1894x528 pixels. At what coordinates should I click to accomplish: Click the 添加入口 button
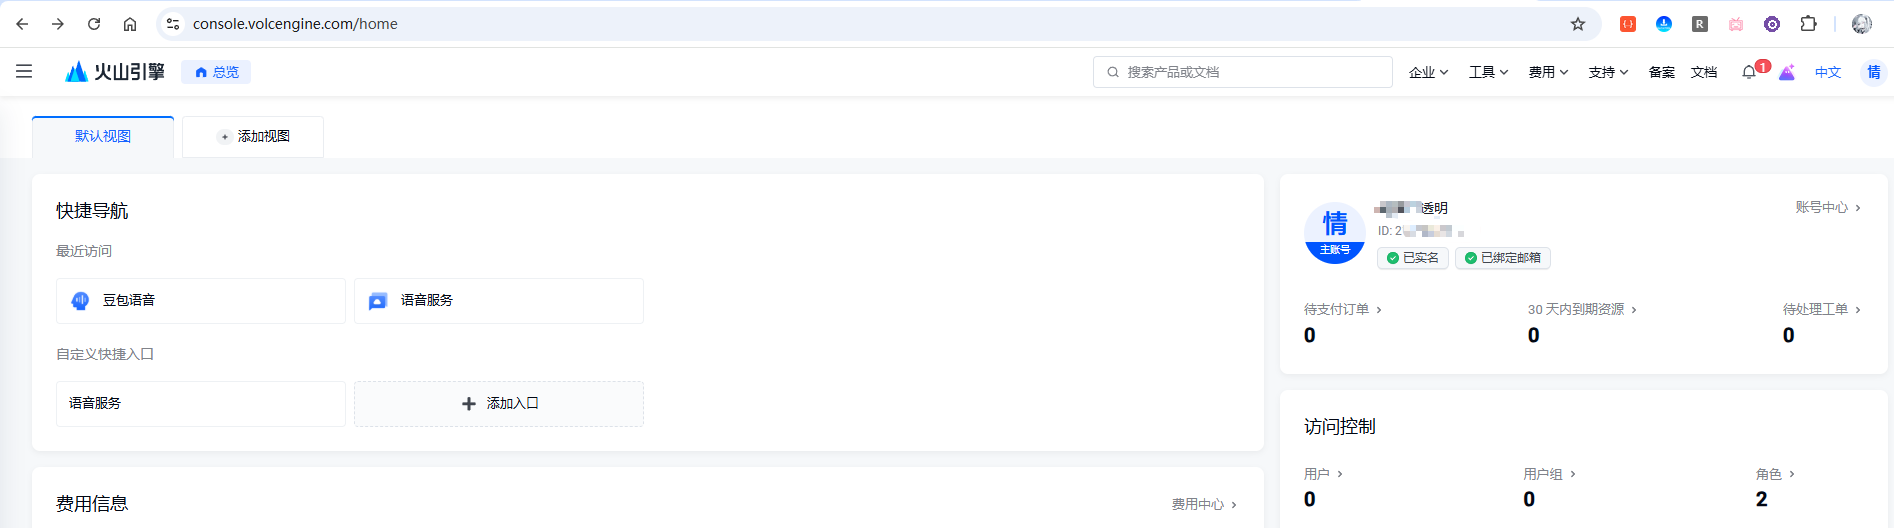(x=499, y=404)
